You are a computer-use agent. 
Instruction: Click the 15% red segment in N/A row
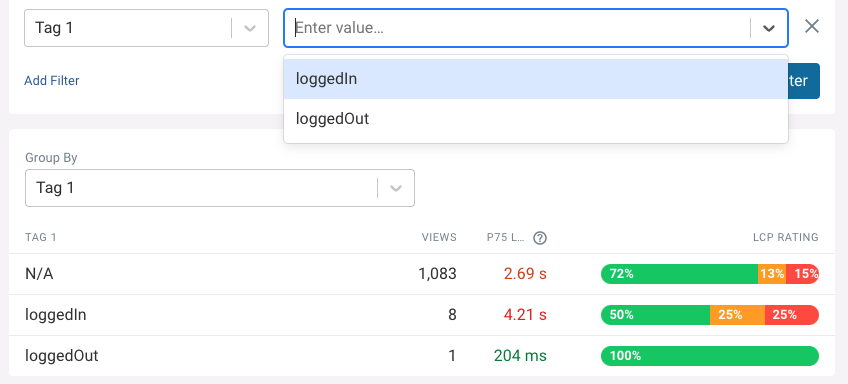click(803, 274)
